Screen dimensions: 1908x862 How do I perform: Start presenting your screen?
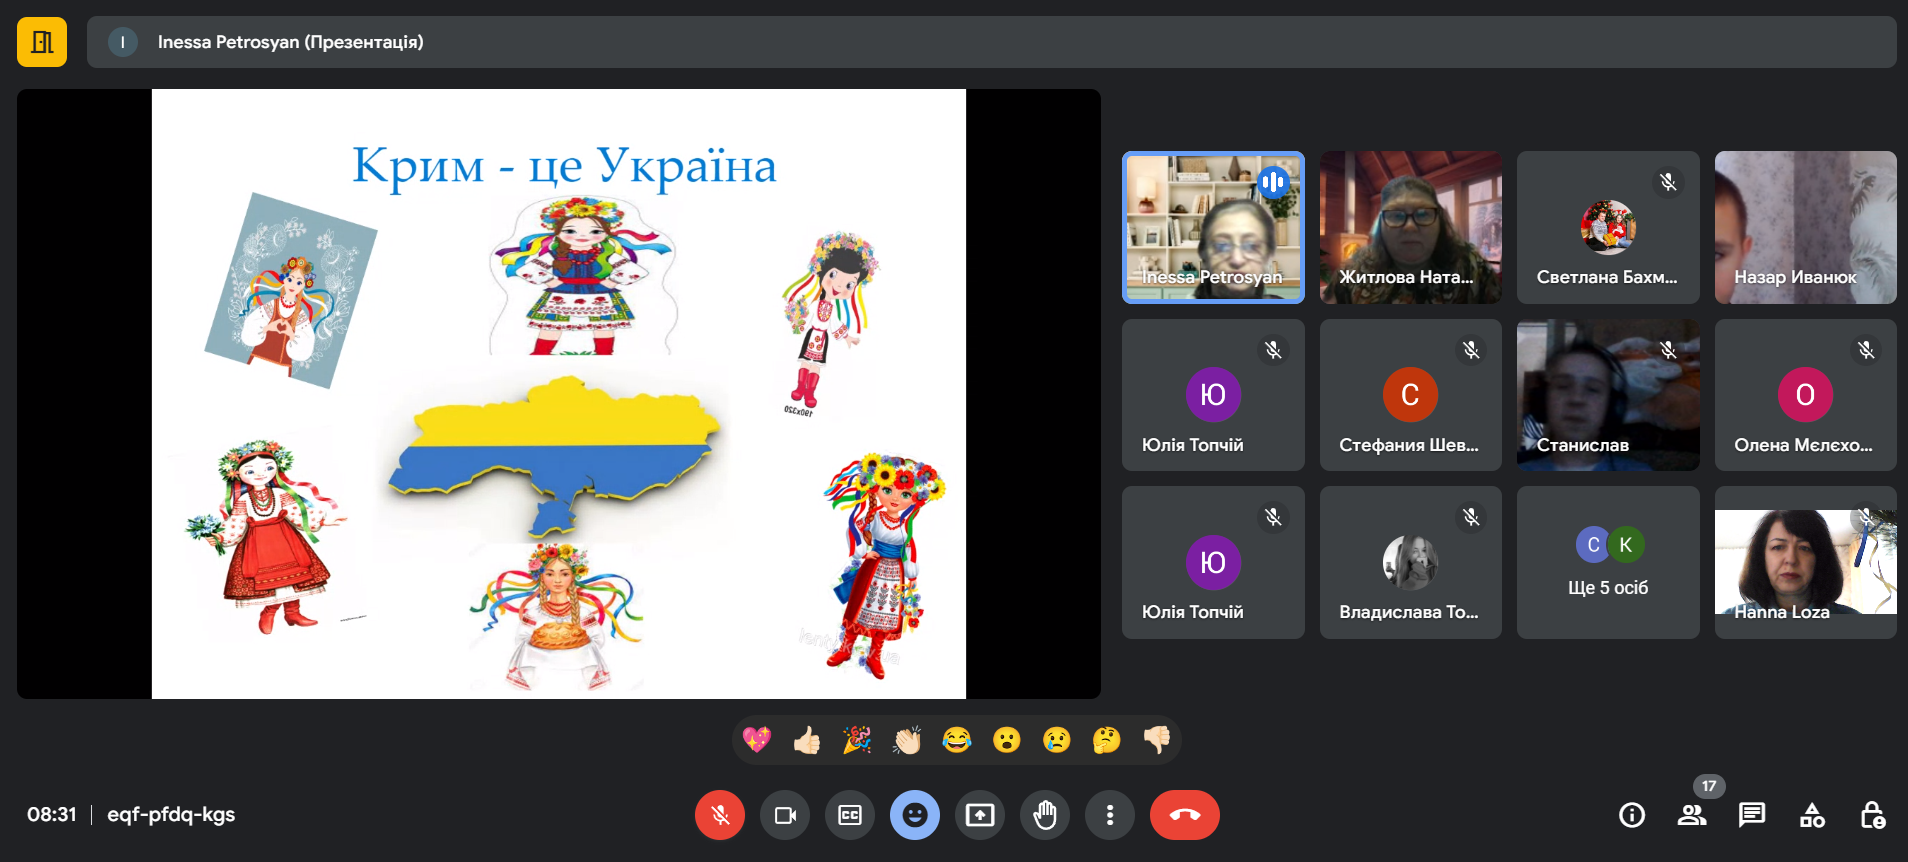click(979, 815)
